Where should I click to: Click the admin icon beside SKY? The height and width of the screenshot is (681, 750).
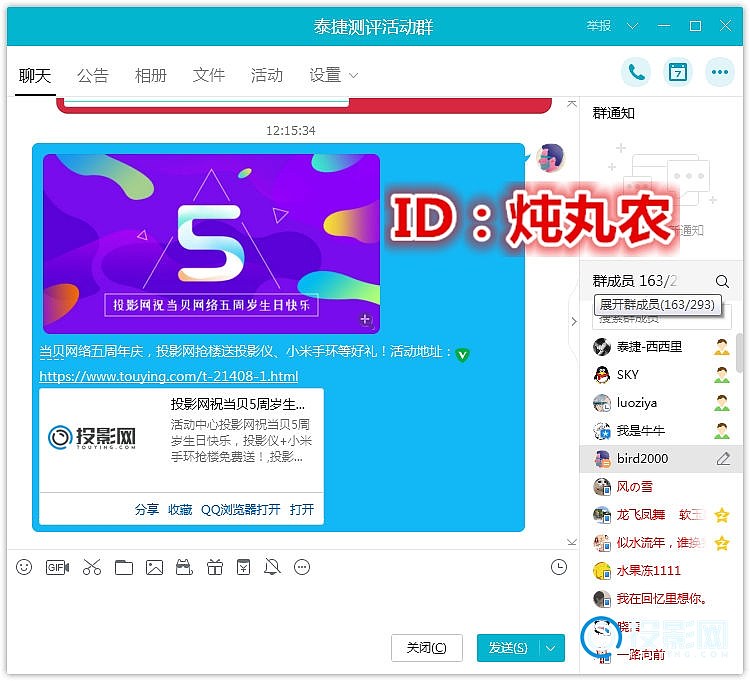722,375
